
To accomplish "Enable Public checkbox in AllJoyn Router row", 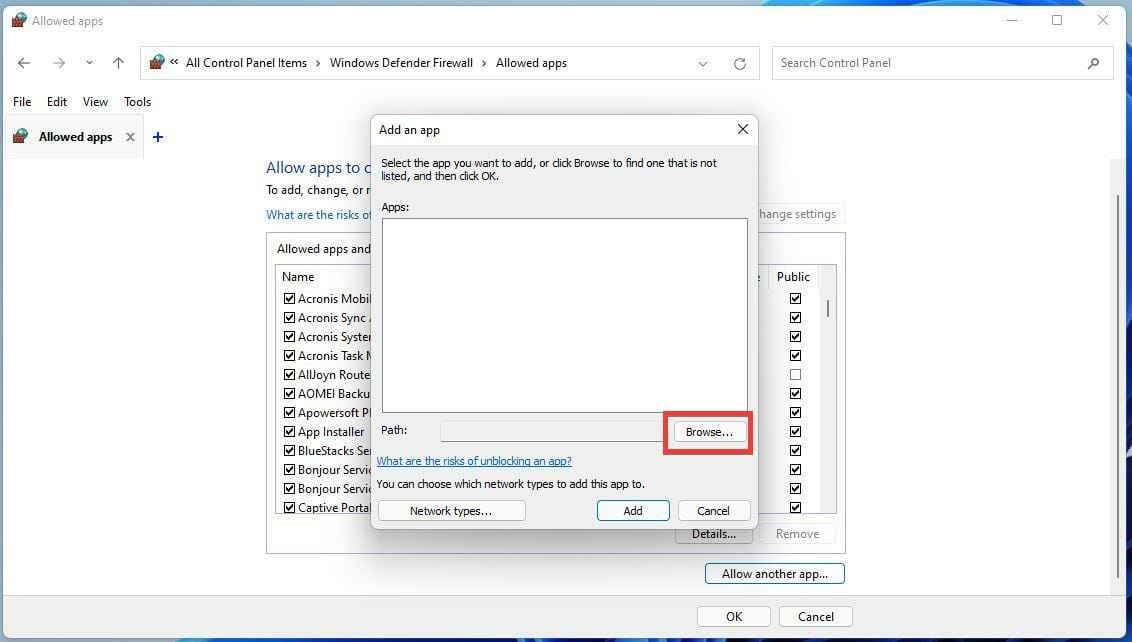I will click(x=796, y=375).
